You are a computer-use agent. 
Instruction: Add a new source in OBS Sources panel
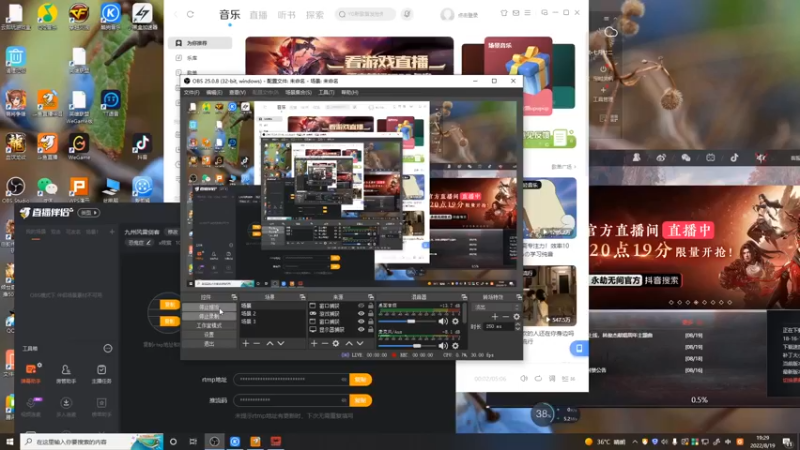coord(314,343)
